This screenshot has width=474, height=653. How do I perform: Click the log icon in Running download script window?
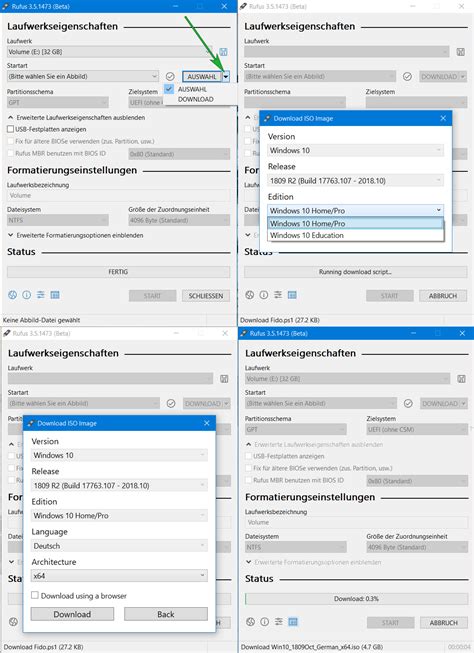click(292, 295)
